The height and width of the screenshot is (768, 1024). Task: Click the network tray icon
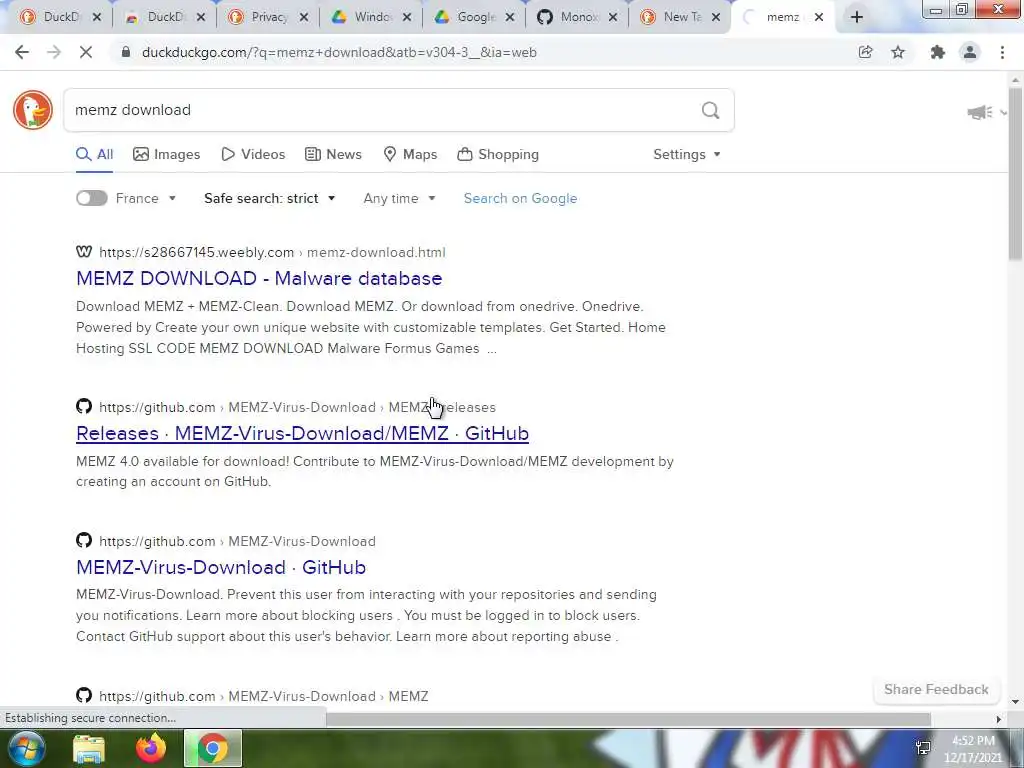pyautogui.click(x=923, y=748)
